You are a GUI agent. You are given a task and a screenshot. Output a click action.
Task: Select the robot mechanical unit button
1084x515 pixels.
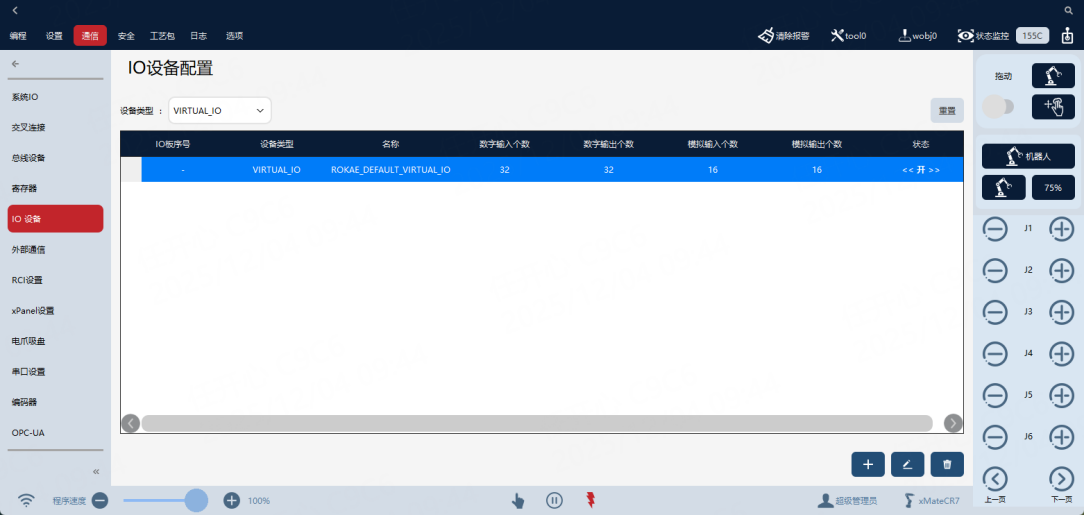[1028, 156]
